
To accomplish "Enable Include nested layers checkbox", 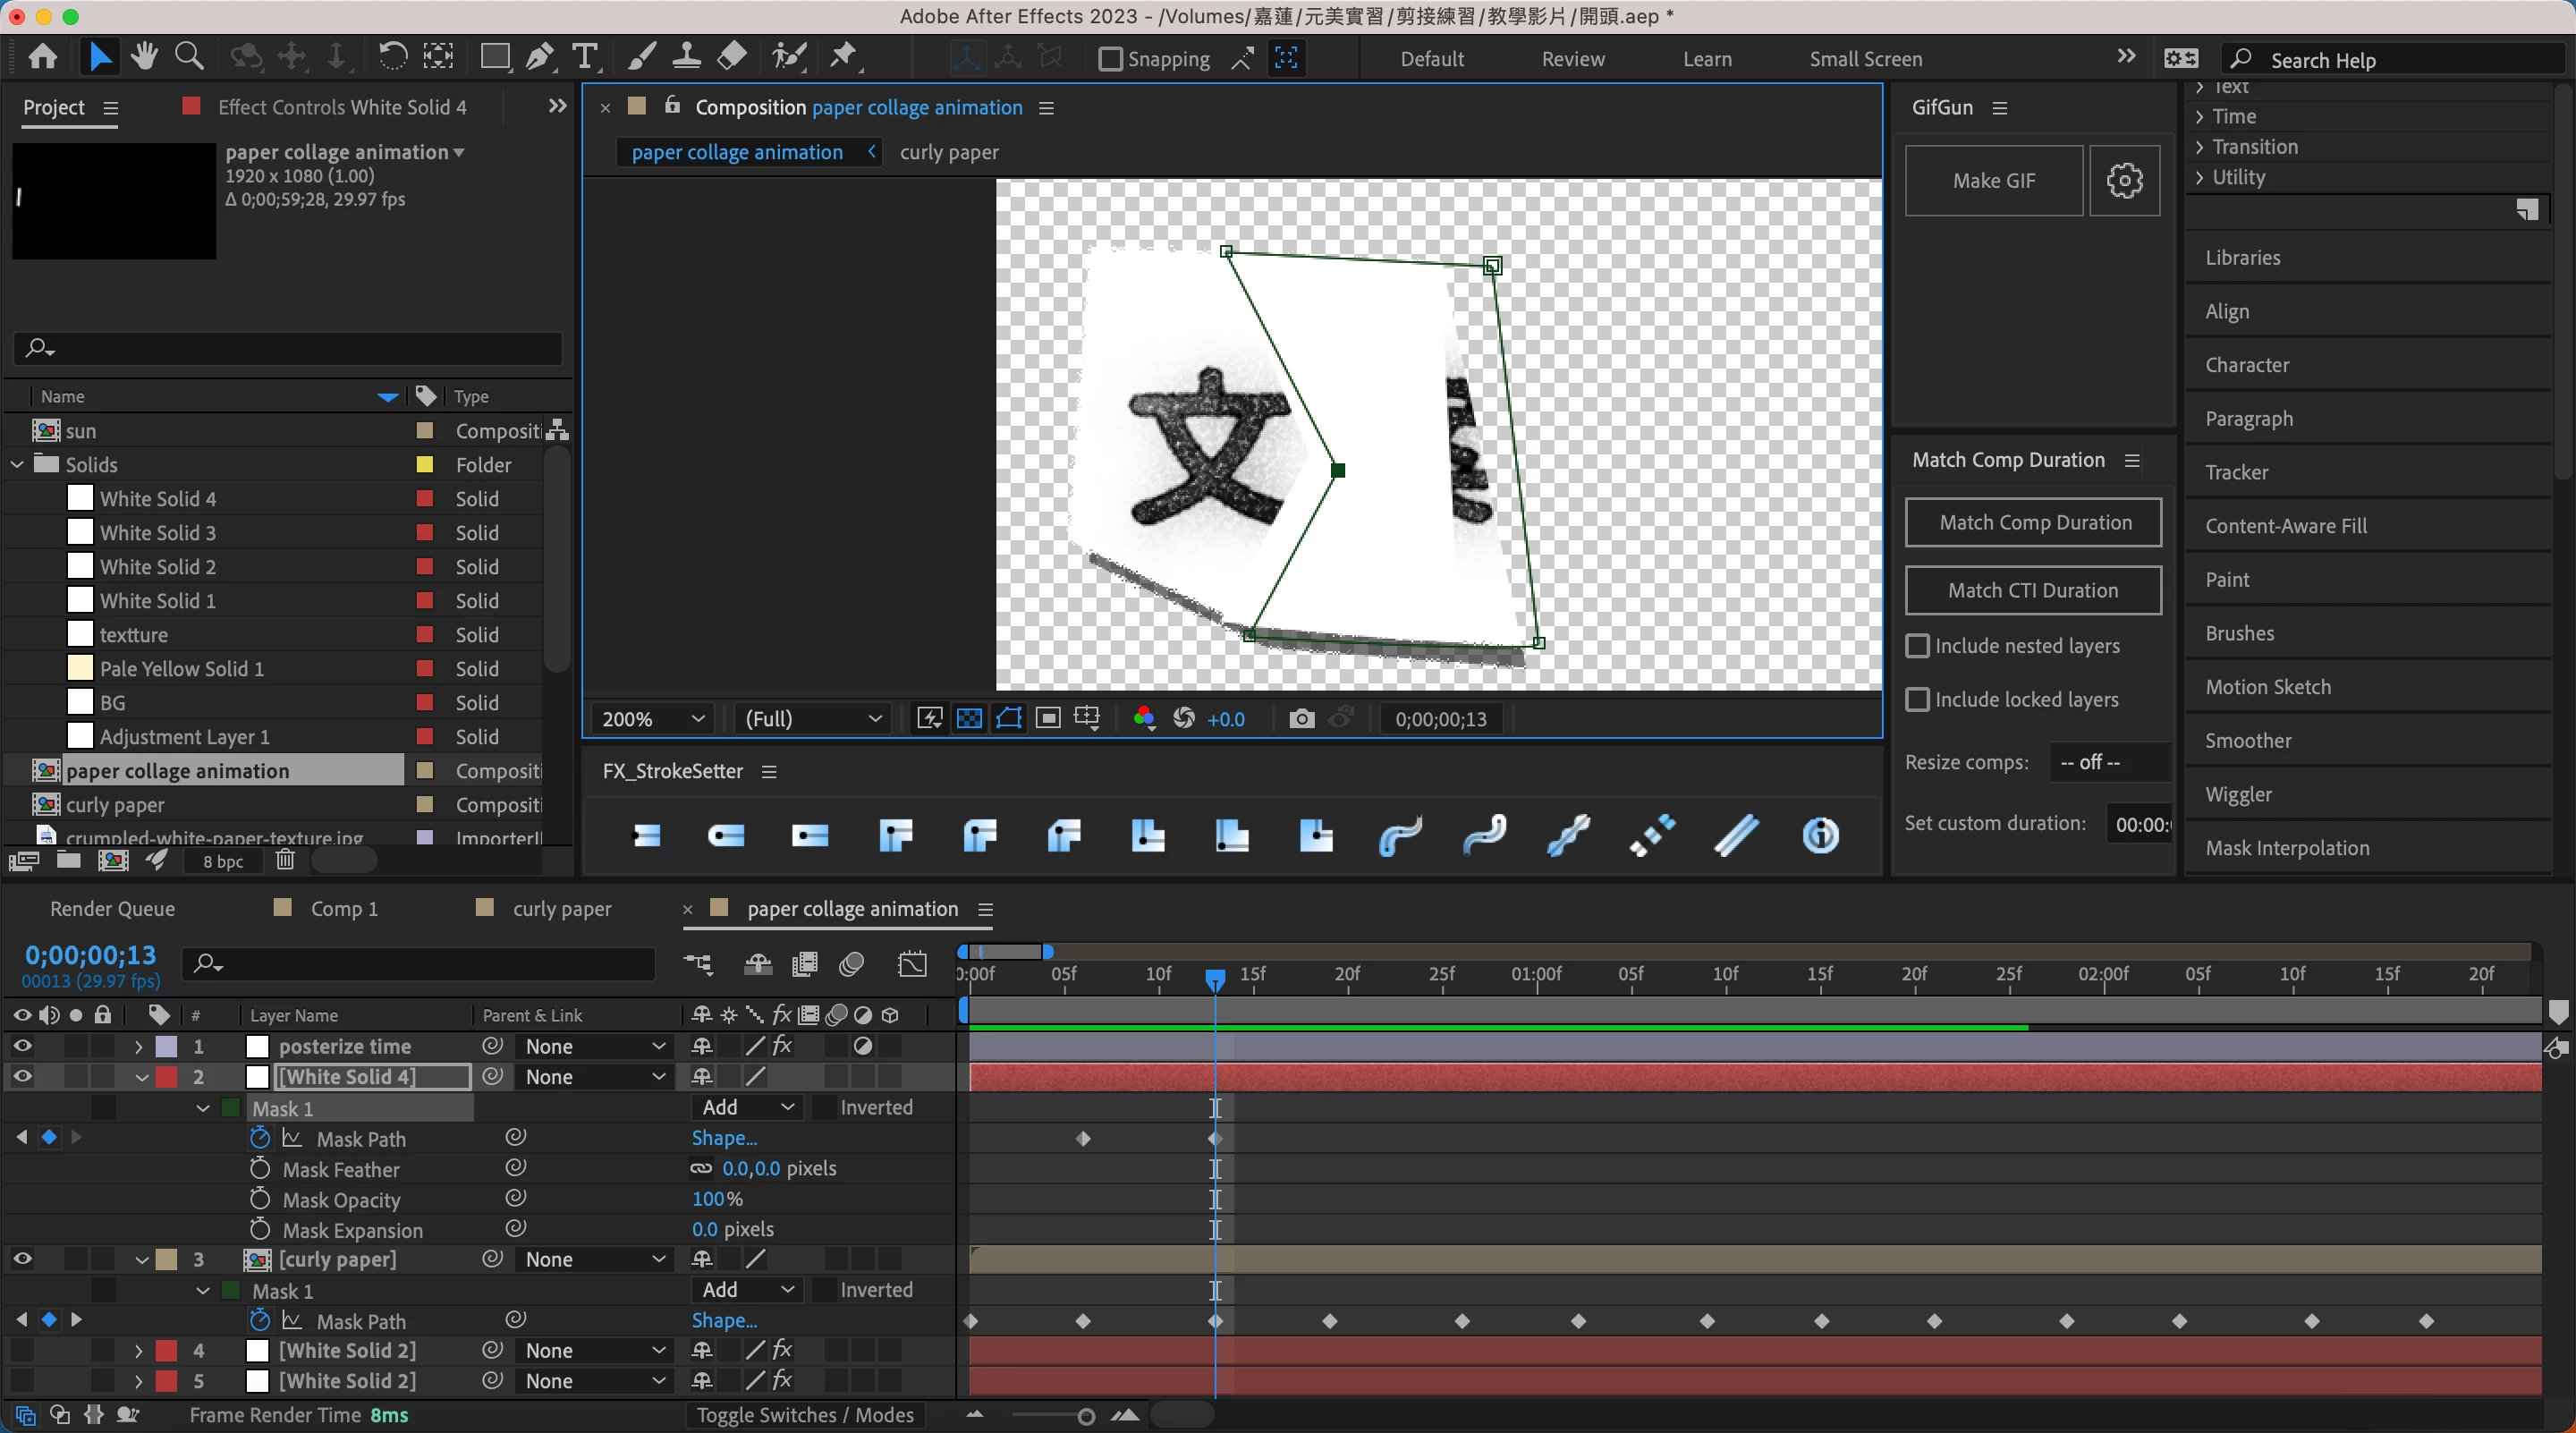I will point(1917,646).
